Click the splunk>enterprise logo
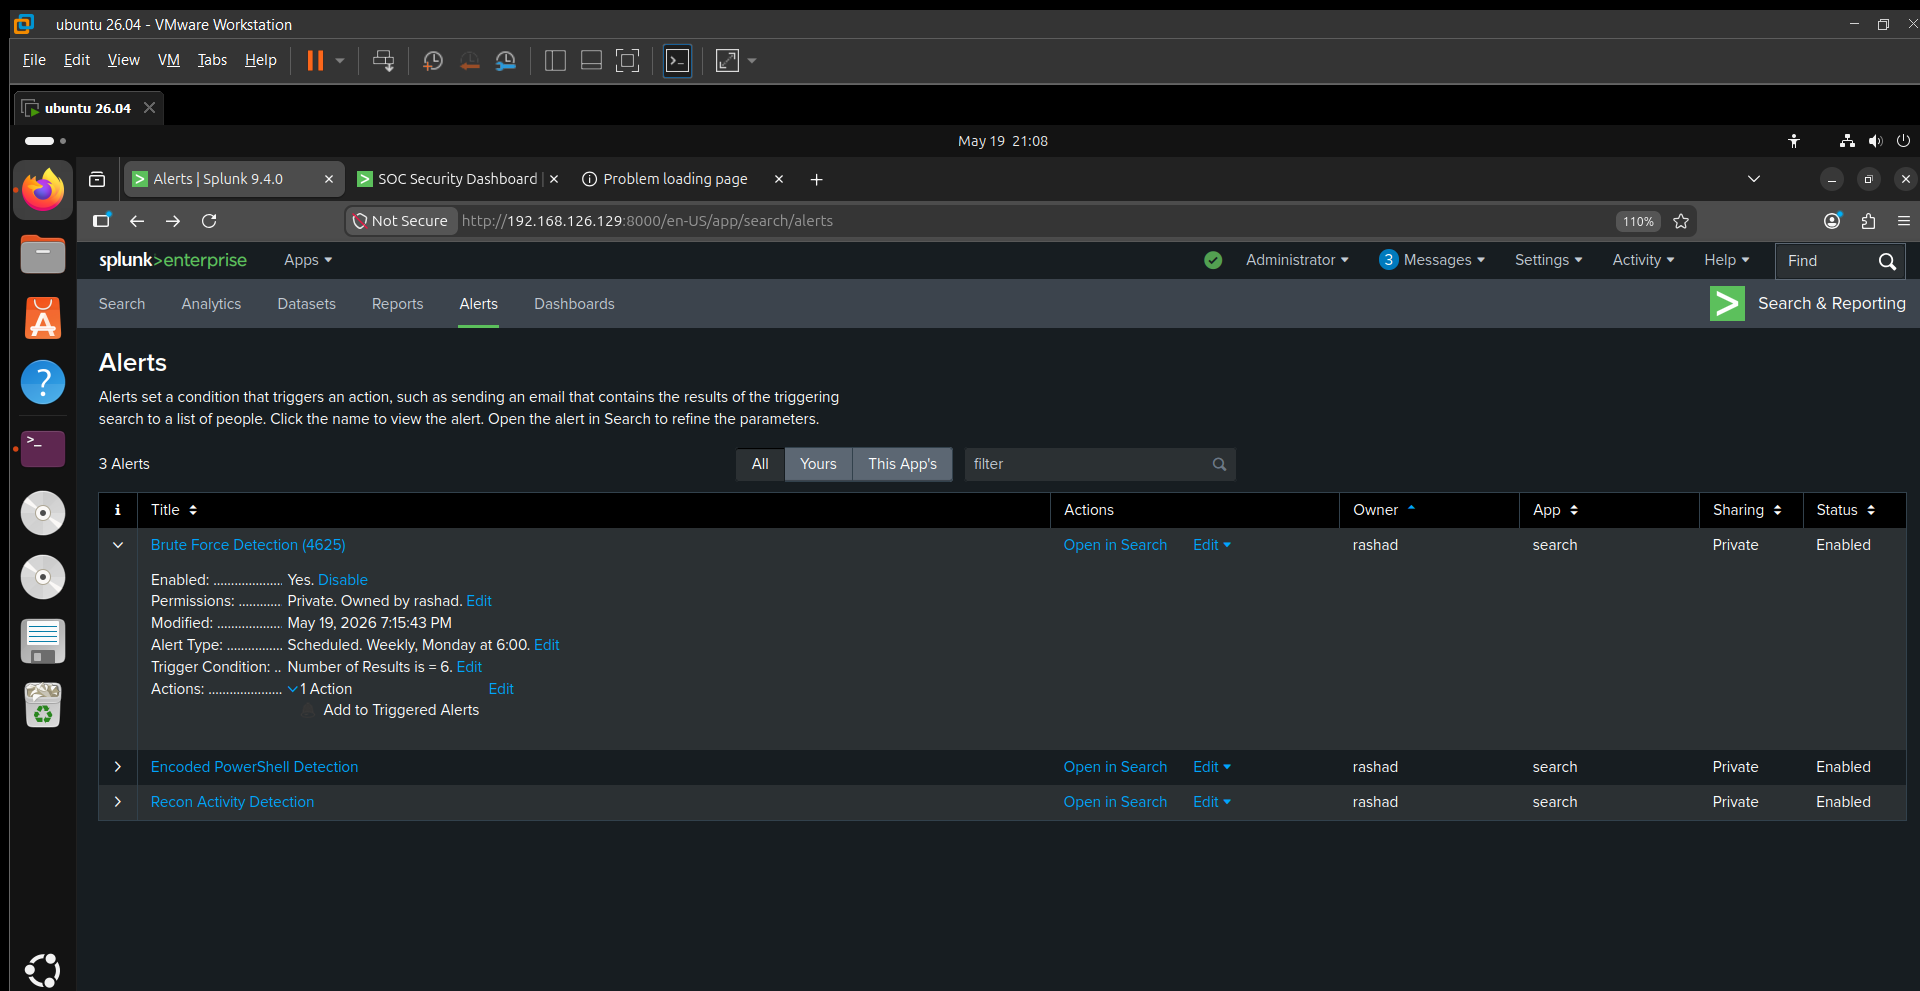This screenshot has height=991, width=1920. tap(173, 260)
